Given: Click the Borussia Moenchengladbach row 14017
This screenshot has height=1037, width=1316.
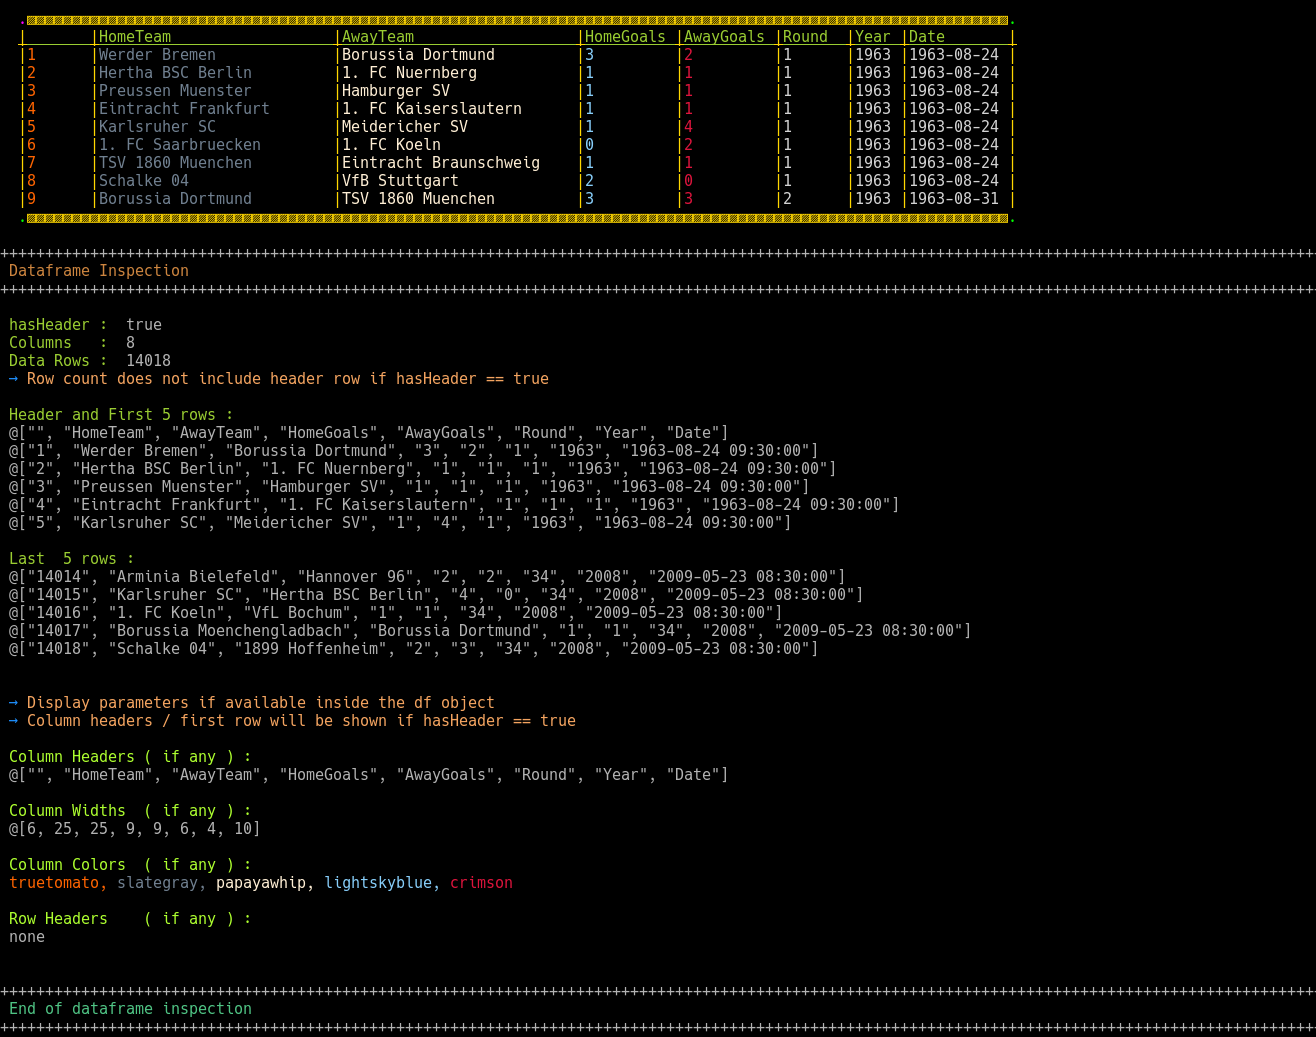Looking at the screenshot, I should [x=490, y=631].
